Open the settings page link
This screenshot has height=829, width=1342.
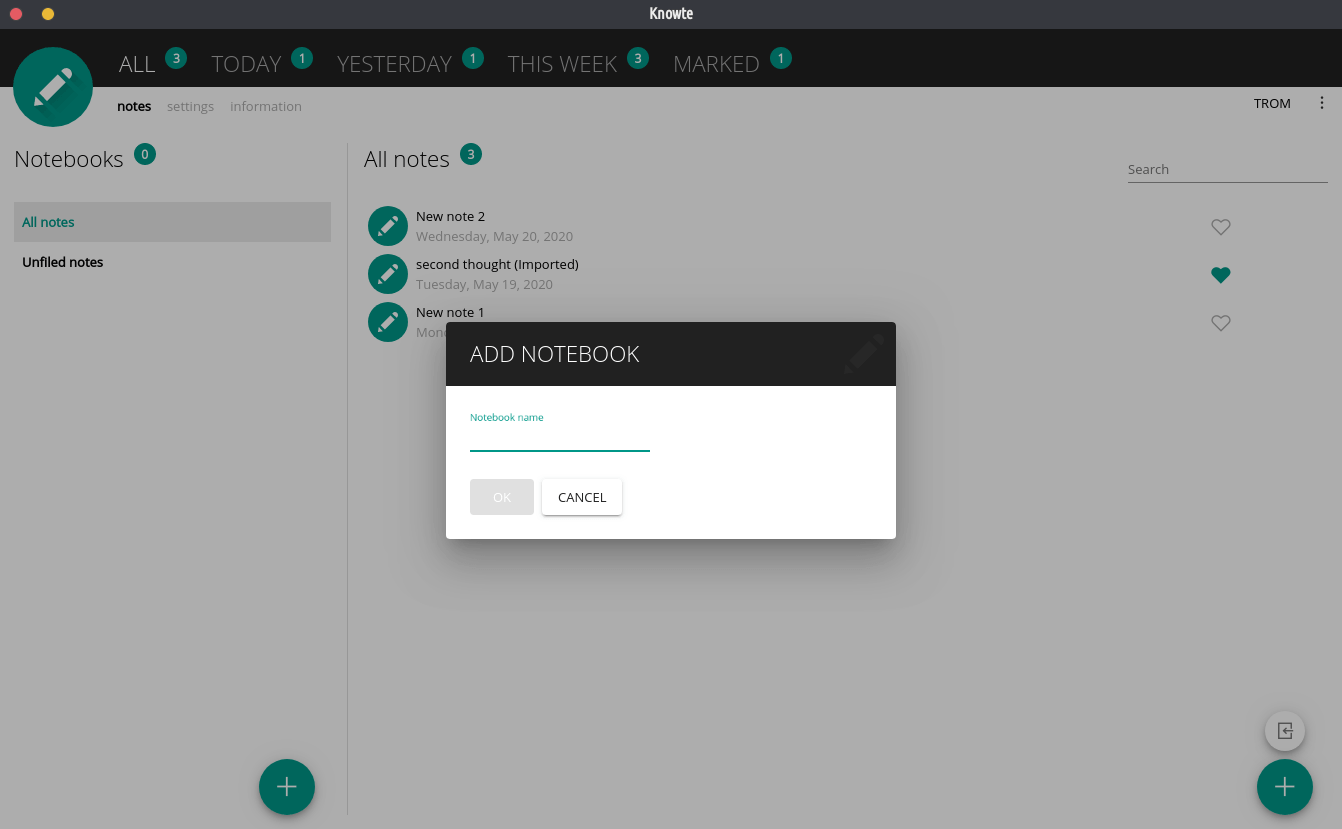[x=190, y=107]
